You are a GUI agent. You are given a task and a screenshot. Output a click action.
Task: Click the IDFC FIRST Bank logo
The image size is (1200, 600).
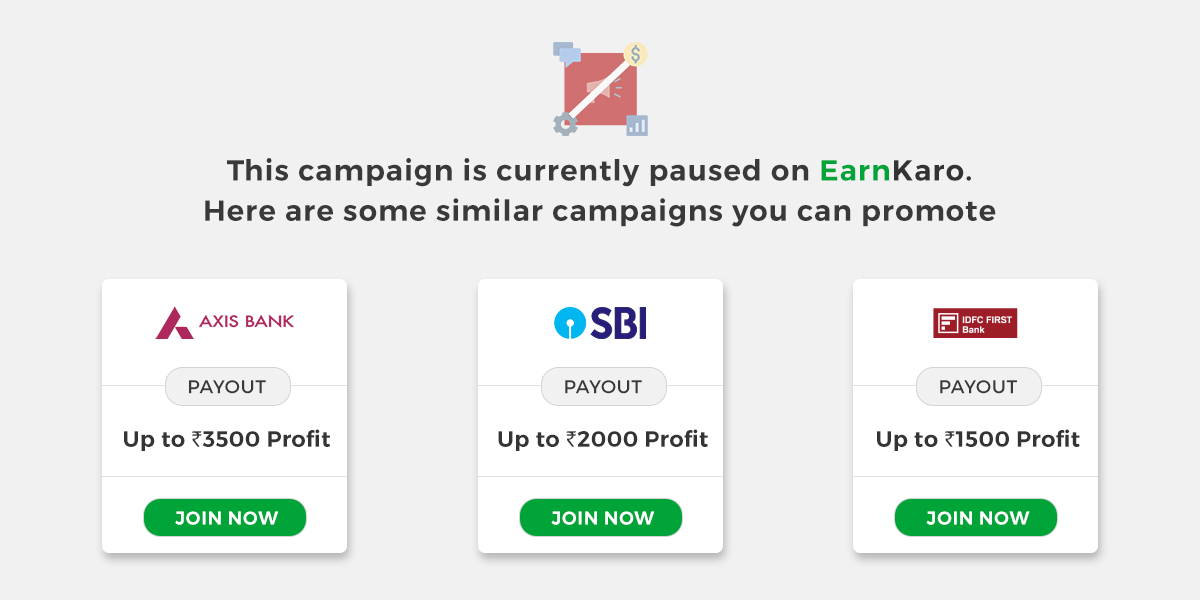[x=975, y=322]
